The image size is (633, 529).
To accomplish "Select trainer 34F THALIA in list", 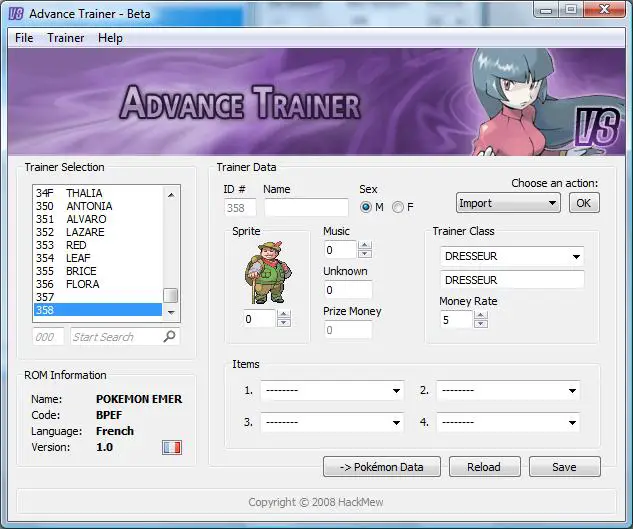I will coord(98,193).
